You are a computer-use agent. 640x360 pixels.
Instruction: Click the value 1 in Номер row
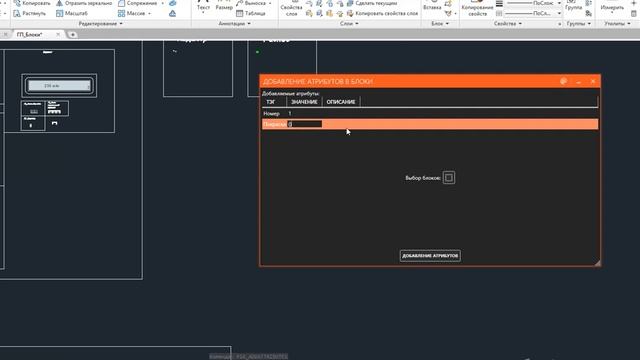tap(290, 113)
